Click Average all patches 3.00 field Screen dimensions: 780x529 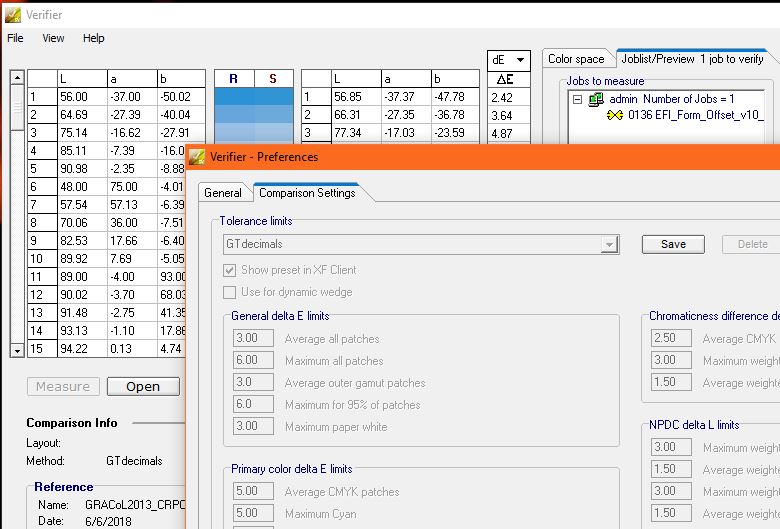coord(253,338)
